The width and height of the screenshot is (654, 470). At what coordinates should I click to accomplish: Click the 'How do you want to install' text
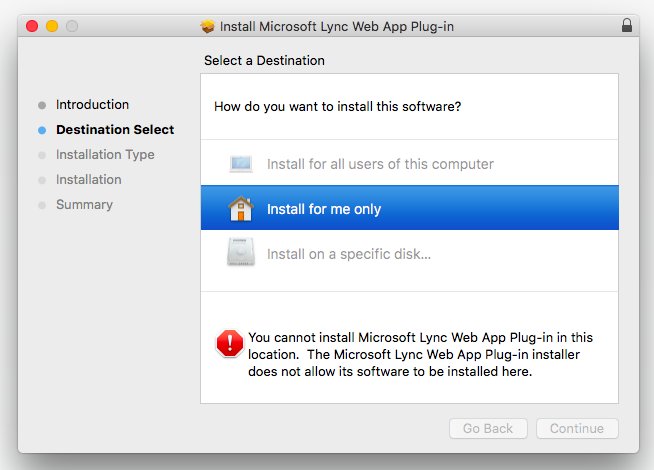(337, 106)
